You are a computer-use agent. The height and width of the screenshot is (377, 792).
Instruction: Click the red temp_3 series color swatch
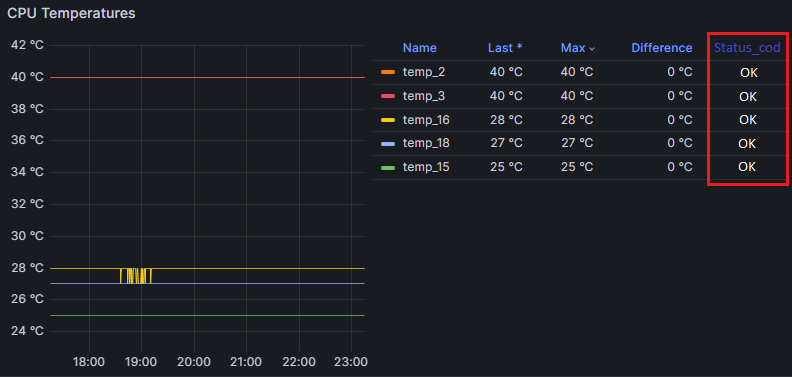click(x=388, y=96)
